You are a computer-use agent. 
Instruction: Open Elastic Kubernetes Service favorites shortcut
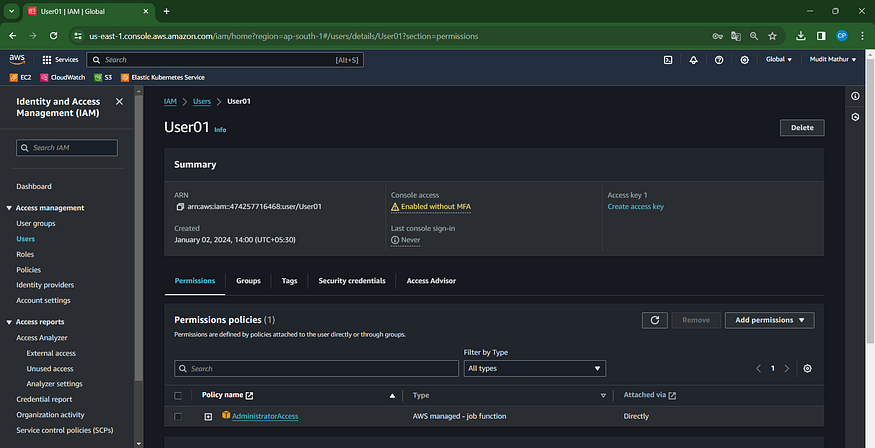pos(163,78)
